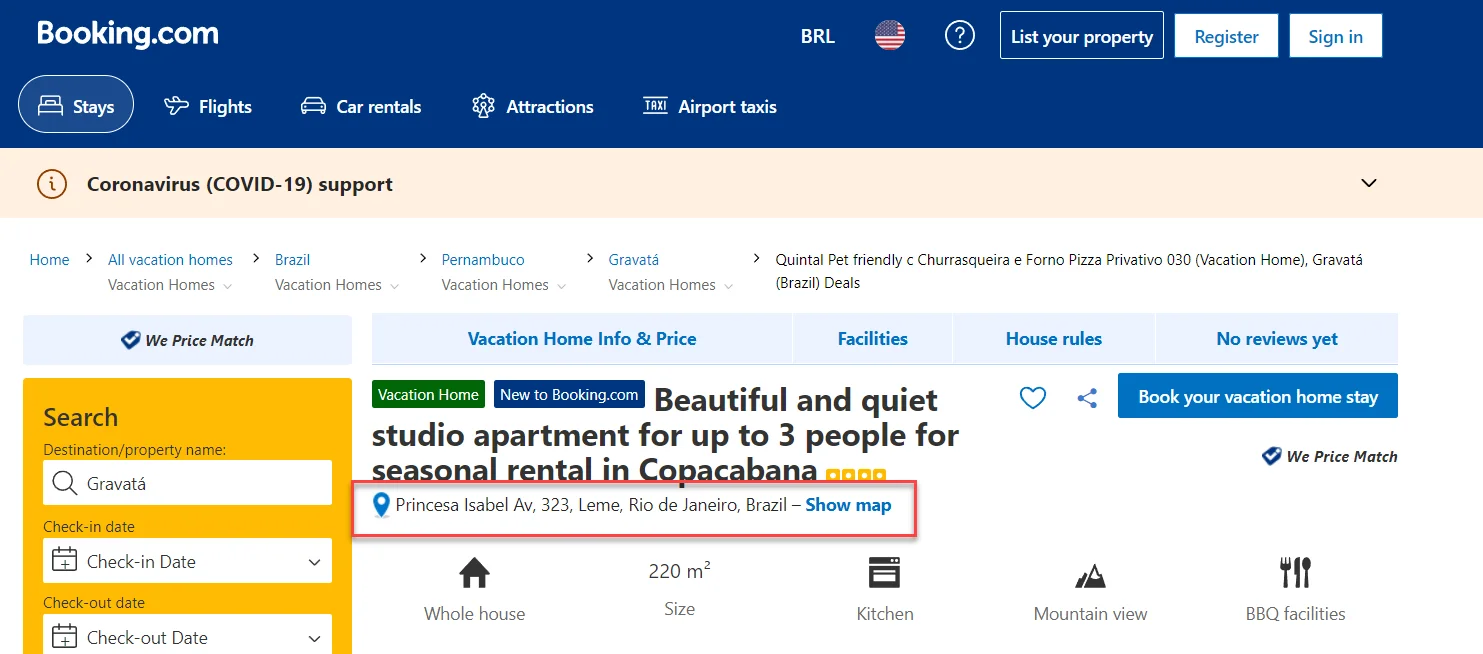Select the Airport taxis tab

coord(709,106)
